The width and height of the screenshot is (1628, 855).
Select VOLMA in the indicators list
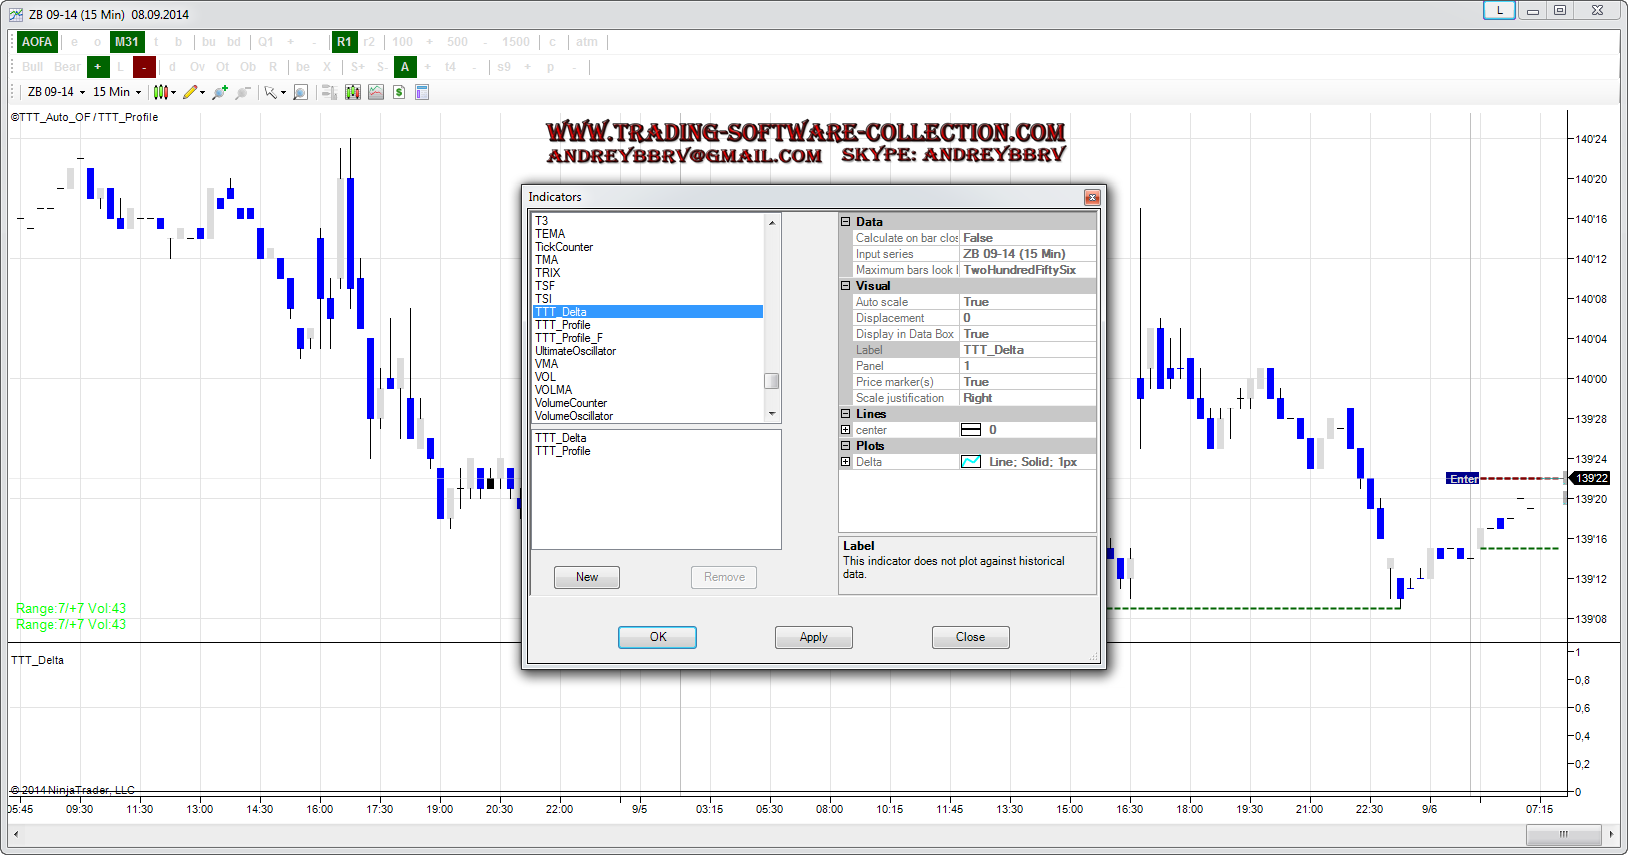pos(554,390)
